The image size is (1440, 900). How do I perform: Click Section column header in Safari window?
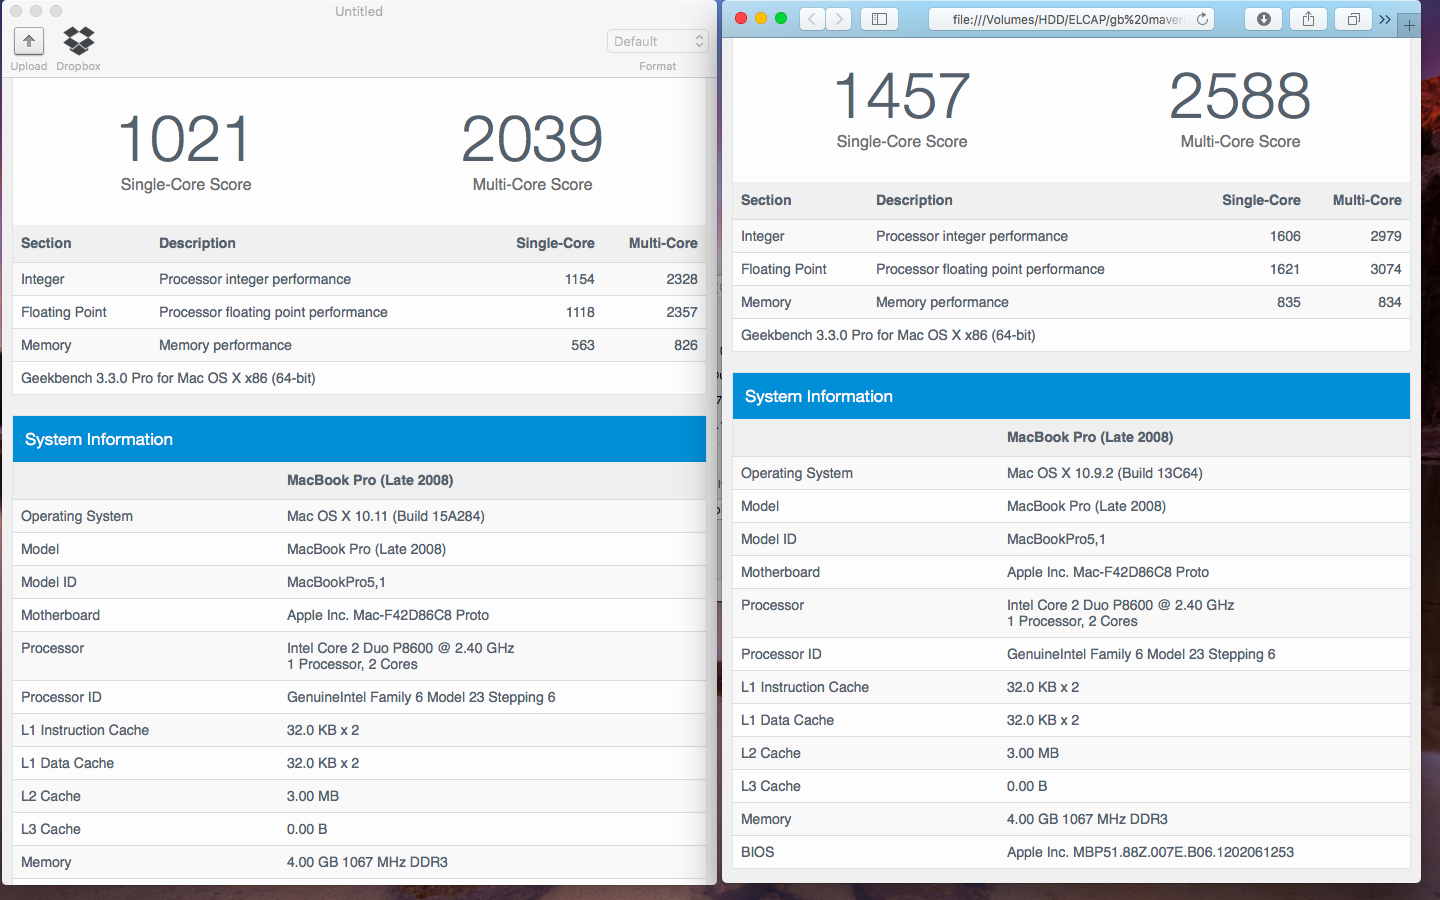[766, 200]
